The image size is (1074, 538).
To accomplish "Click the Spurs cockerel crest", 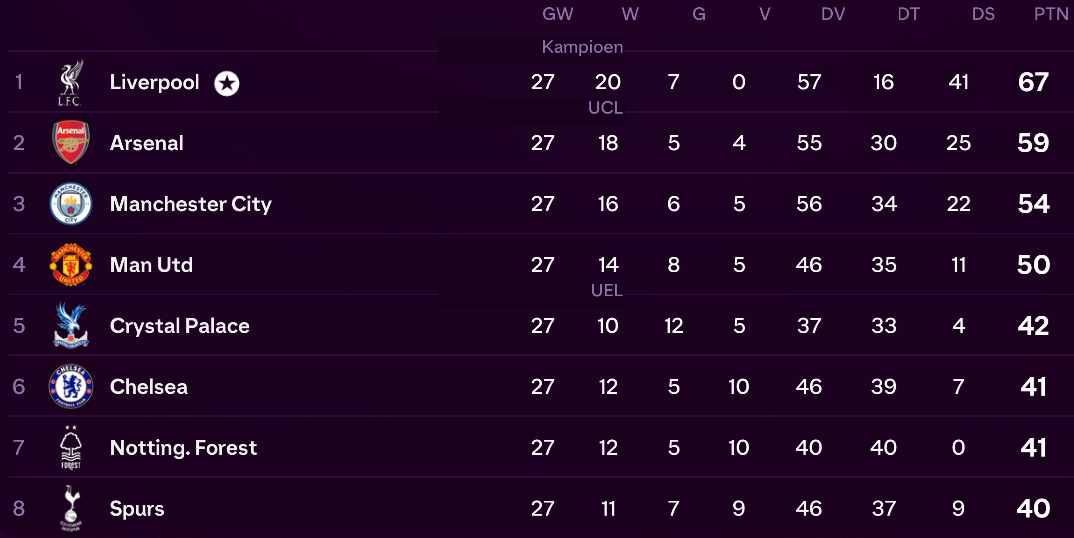I will click(71, 509).
